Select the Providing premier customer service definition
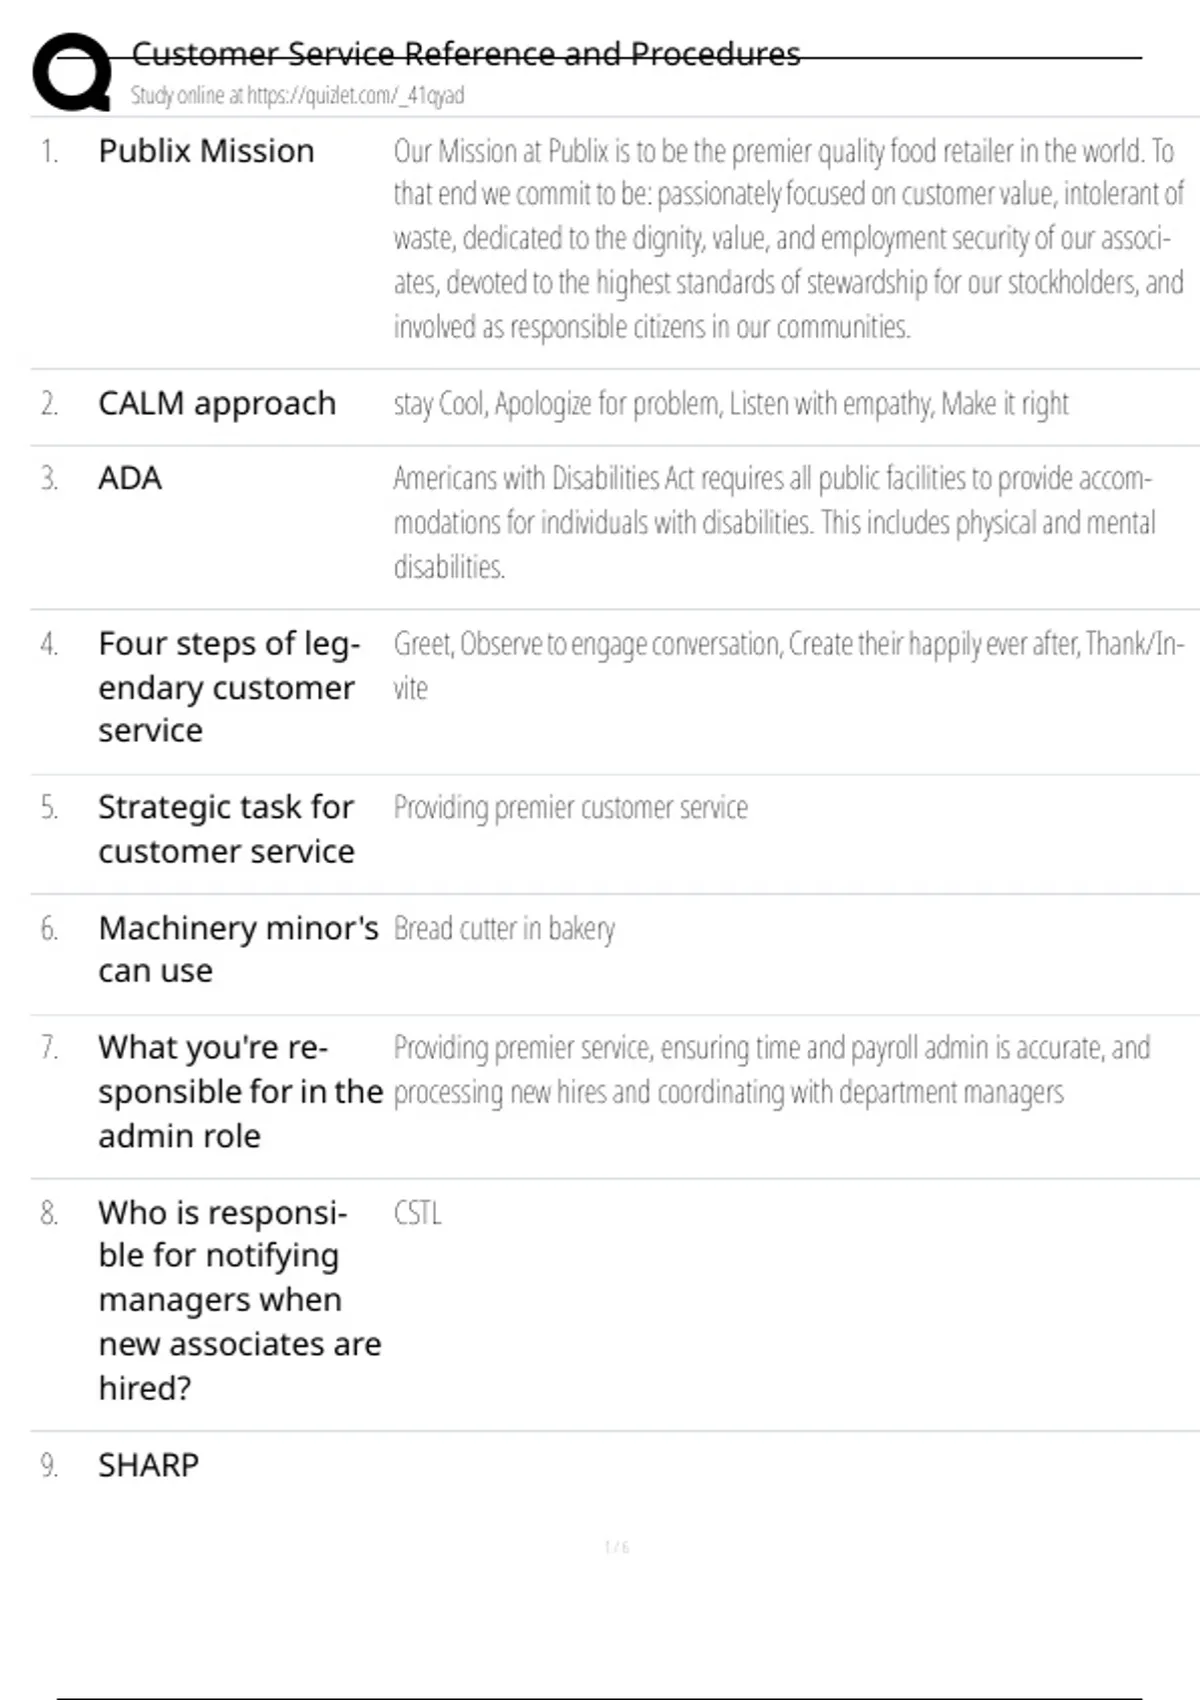1200x1700 pixels. 570,807
